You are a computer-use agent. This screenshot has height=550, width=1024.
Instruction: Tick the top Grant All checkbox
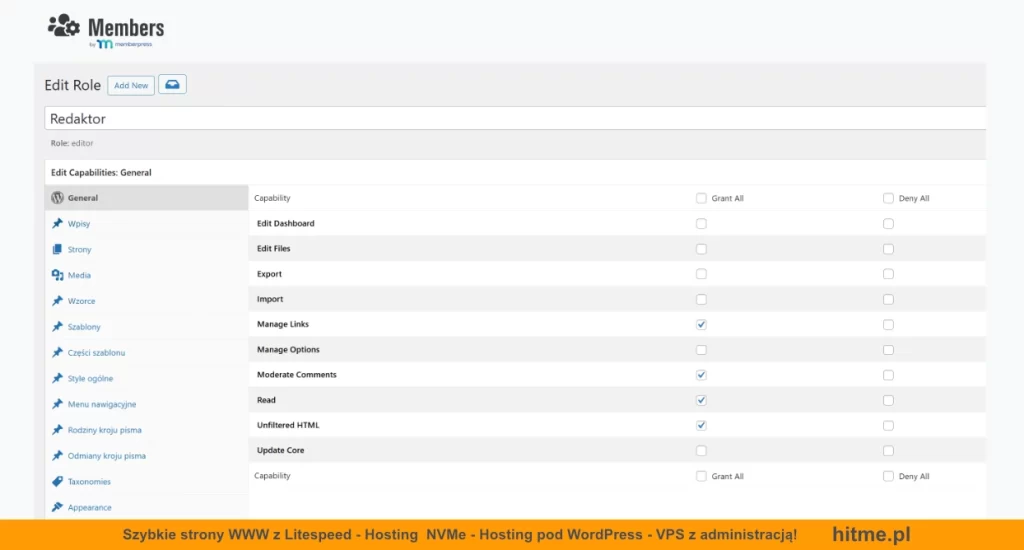701,198
